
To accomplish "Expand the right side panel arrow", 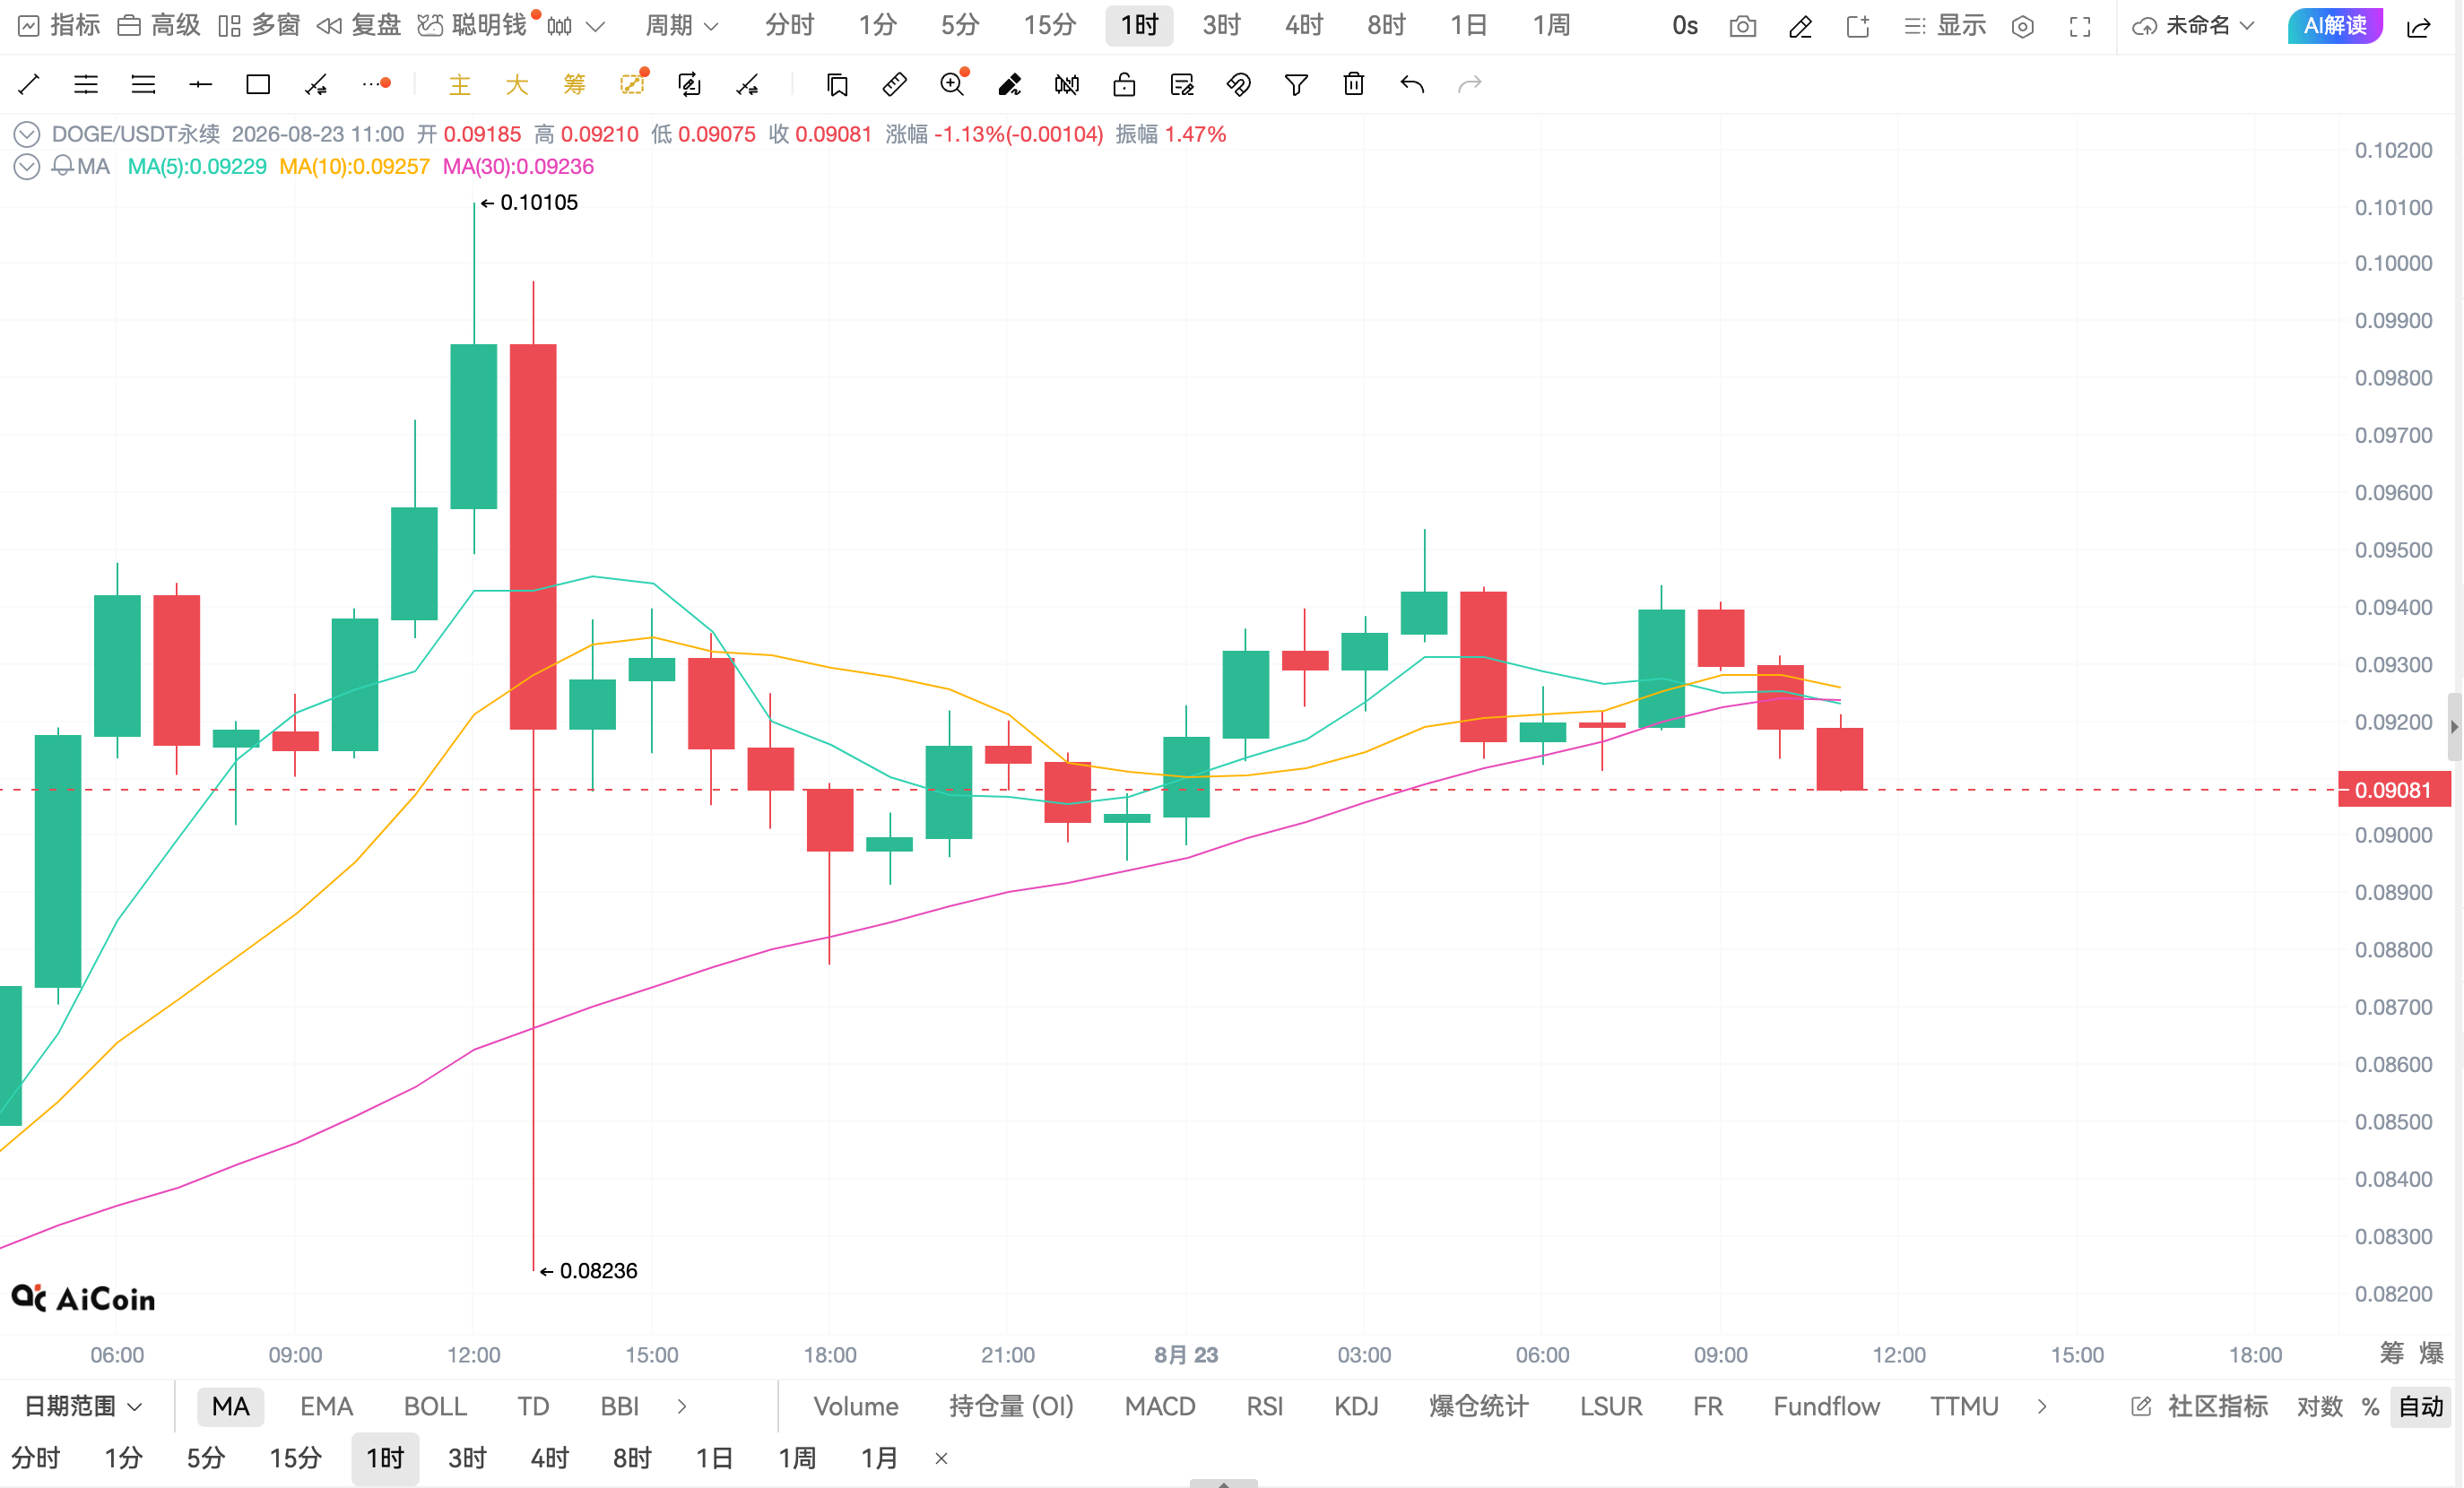I will coord(2454,727).
